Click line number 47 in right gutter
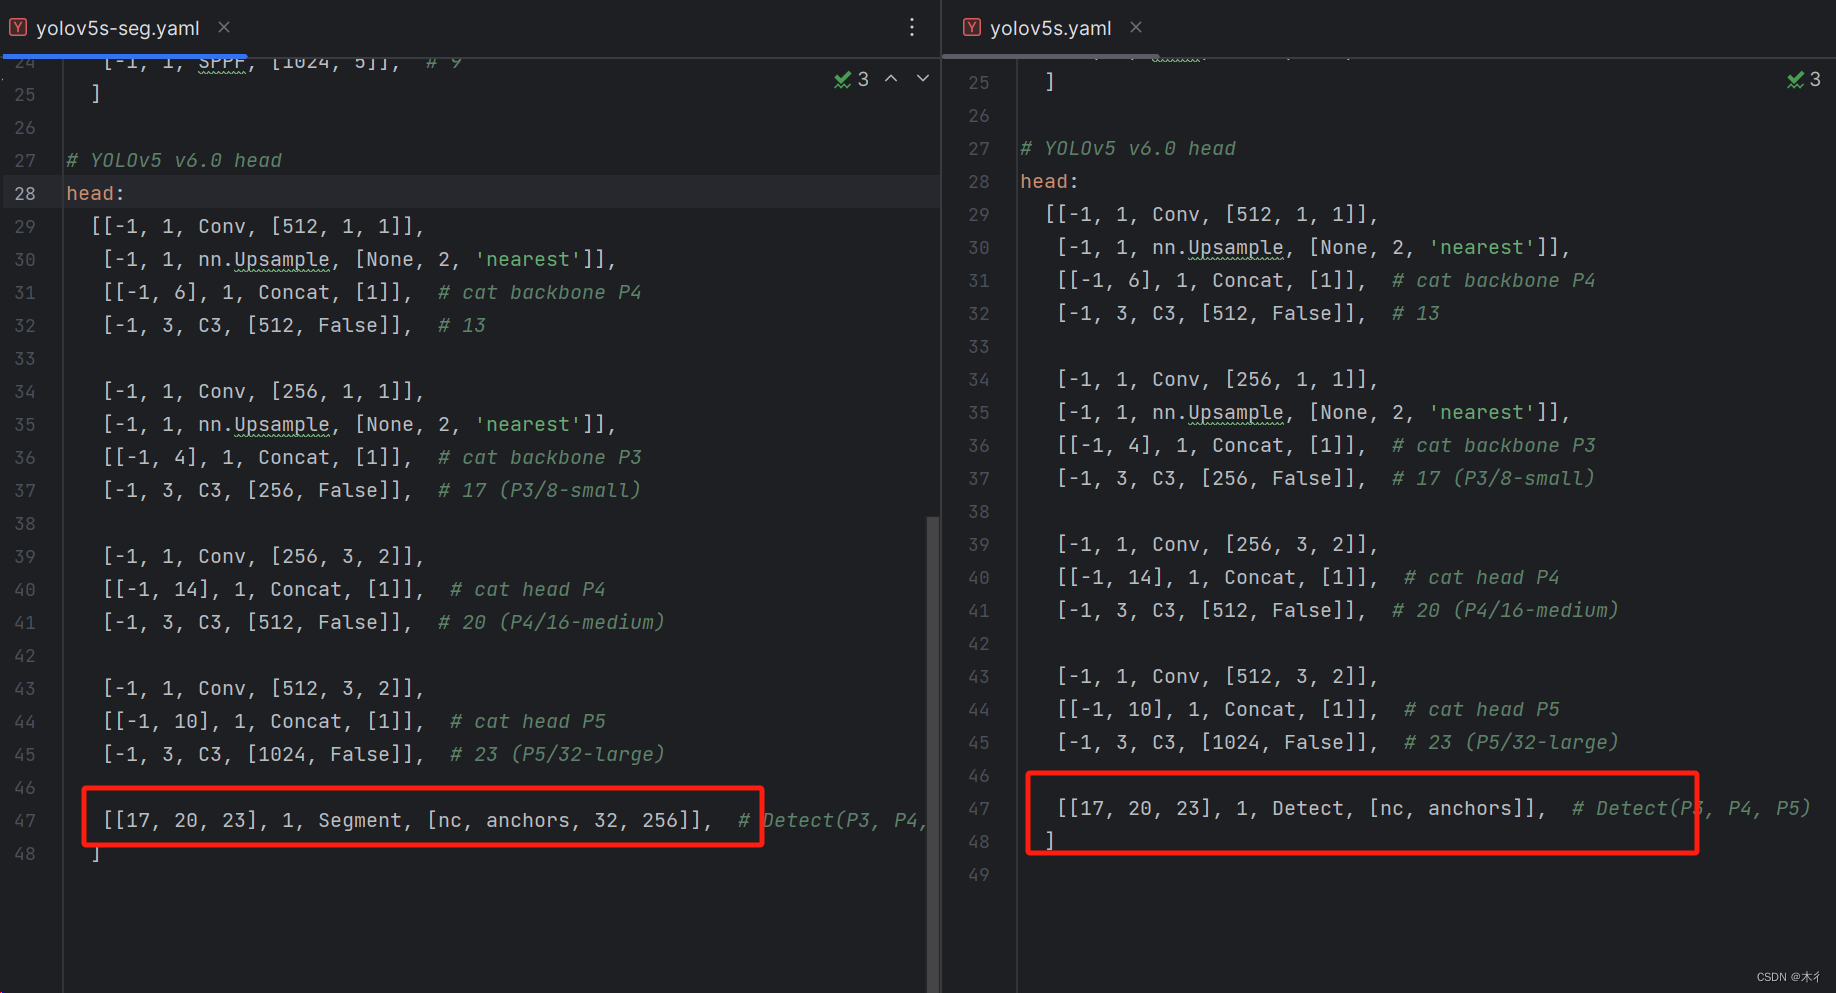This screenshot has height=993, width=1836. click(978, 808)
